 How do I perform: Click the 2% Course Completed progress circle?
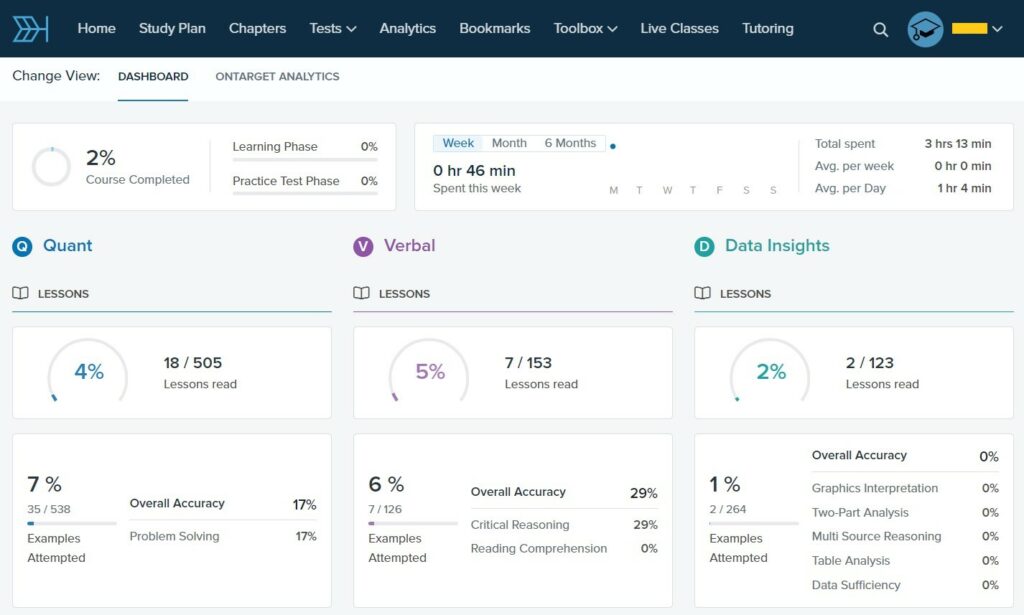(x=51, y=166)
